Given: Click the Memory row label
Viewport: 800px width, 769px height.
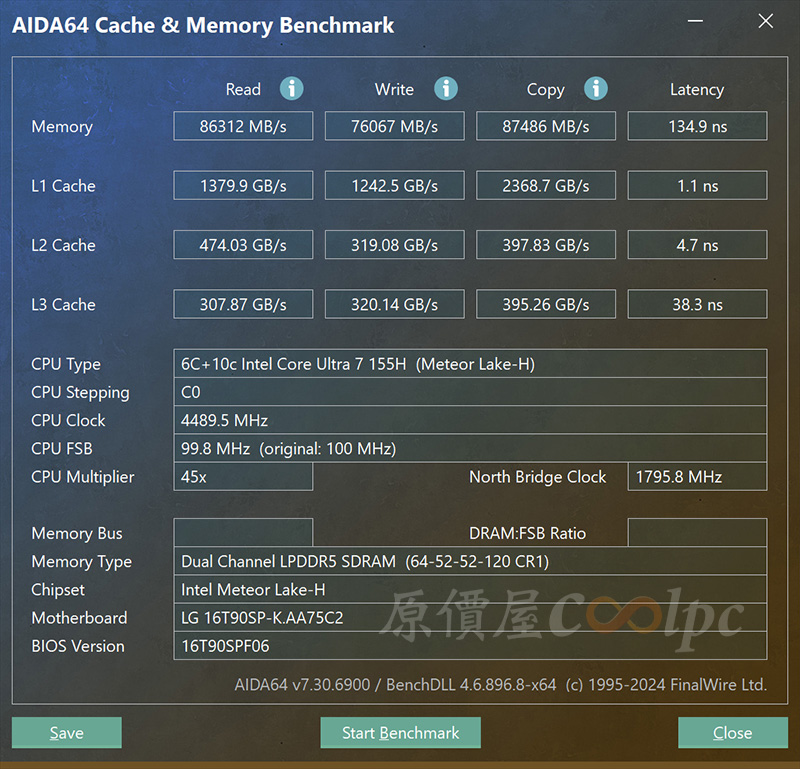Looking at the screenshot, I should [62, 127].
